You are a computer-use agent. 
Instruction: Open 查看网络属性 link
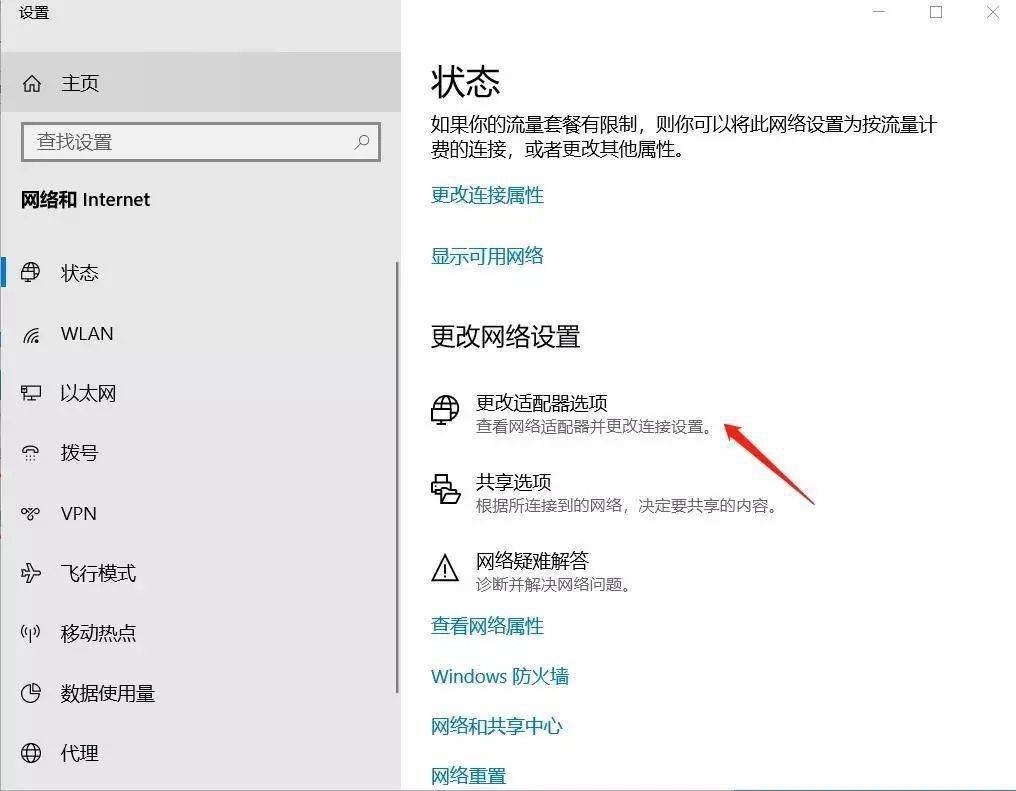pos(487,626)
